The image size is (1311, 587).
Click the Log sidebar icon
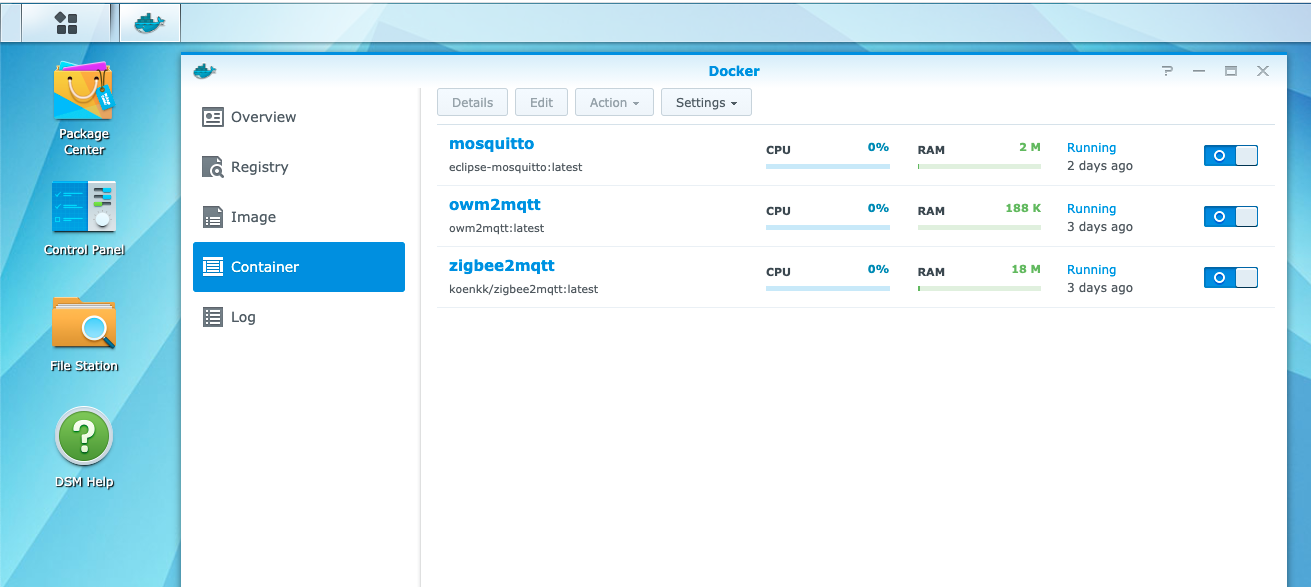[212, 317]
